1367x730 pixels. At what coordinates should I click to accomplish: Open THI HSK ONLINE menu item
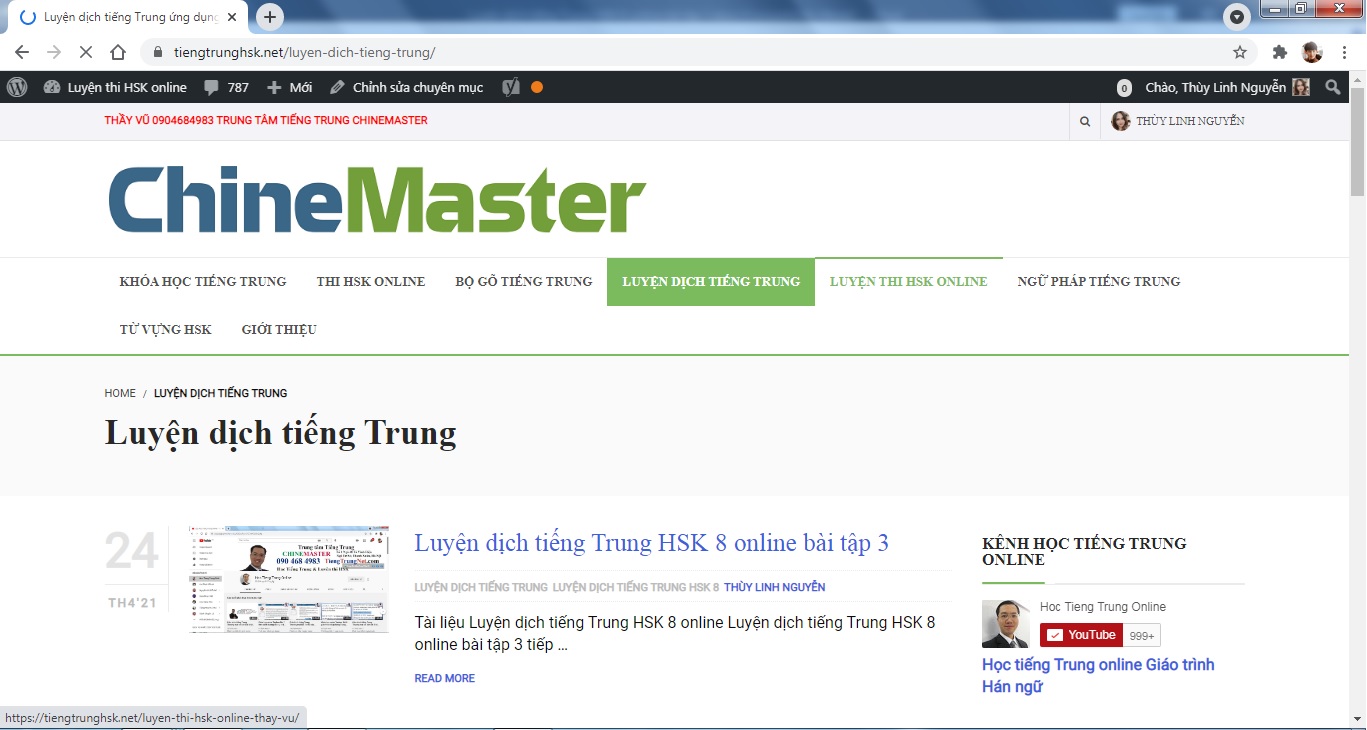coord(371,281)
